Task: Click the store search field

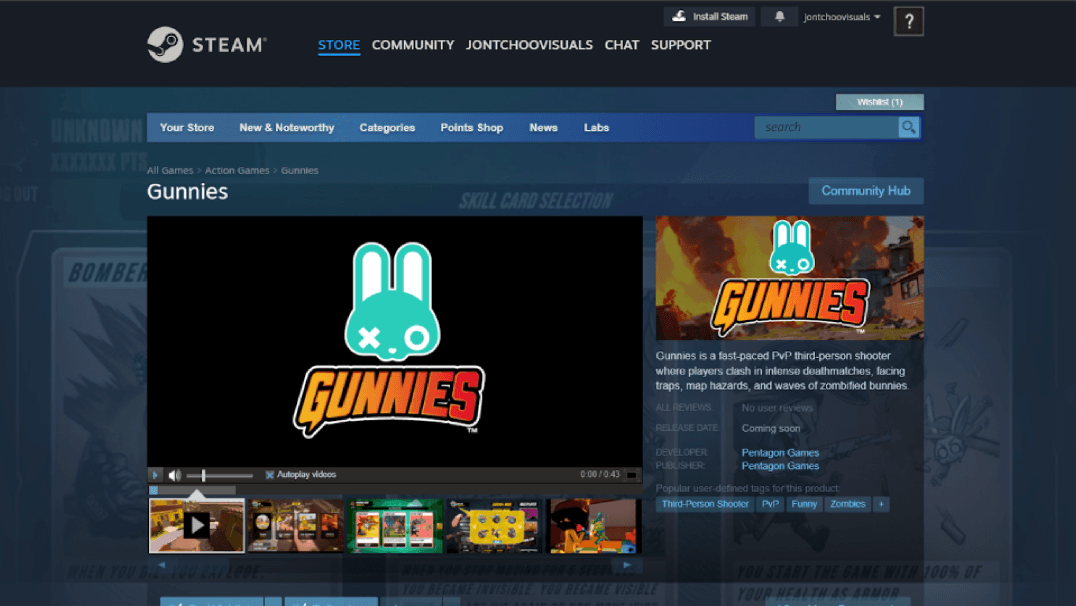Action: (826, 127)
